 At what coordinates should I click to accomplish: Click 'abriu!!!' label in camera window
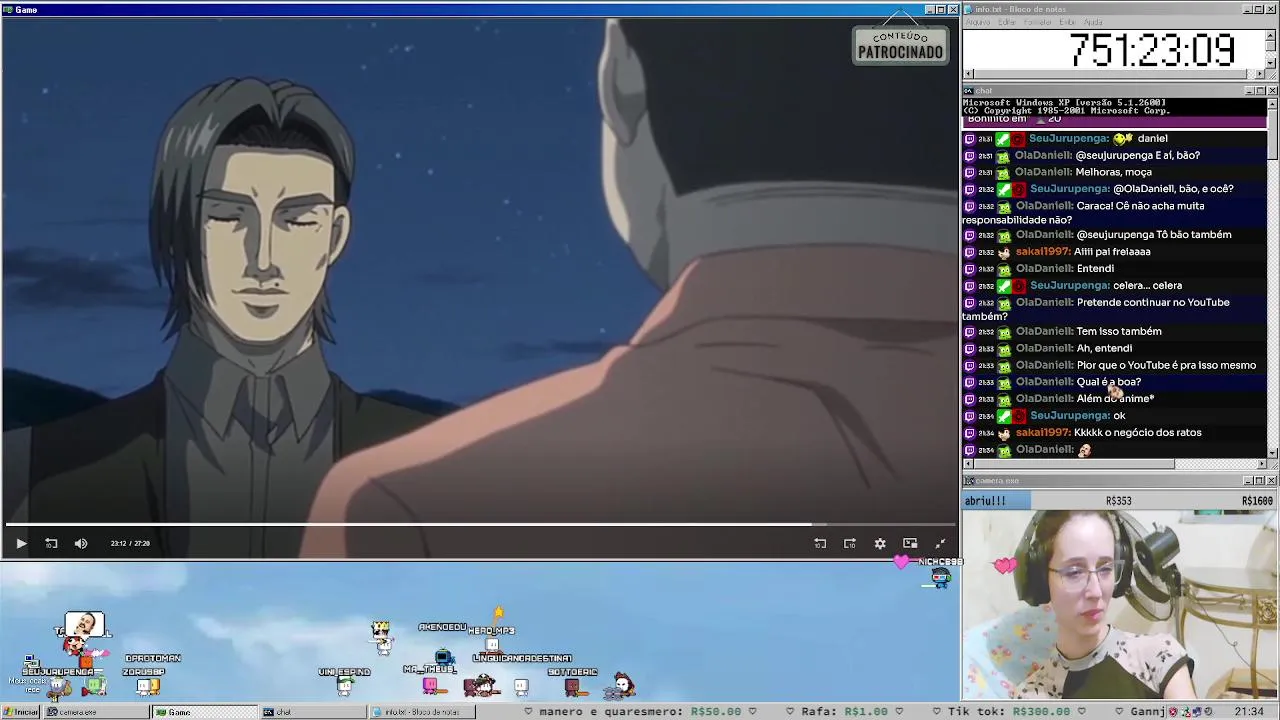985,501
